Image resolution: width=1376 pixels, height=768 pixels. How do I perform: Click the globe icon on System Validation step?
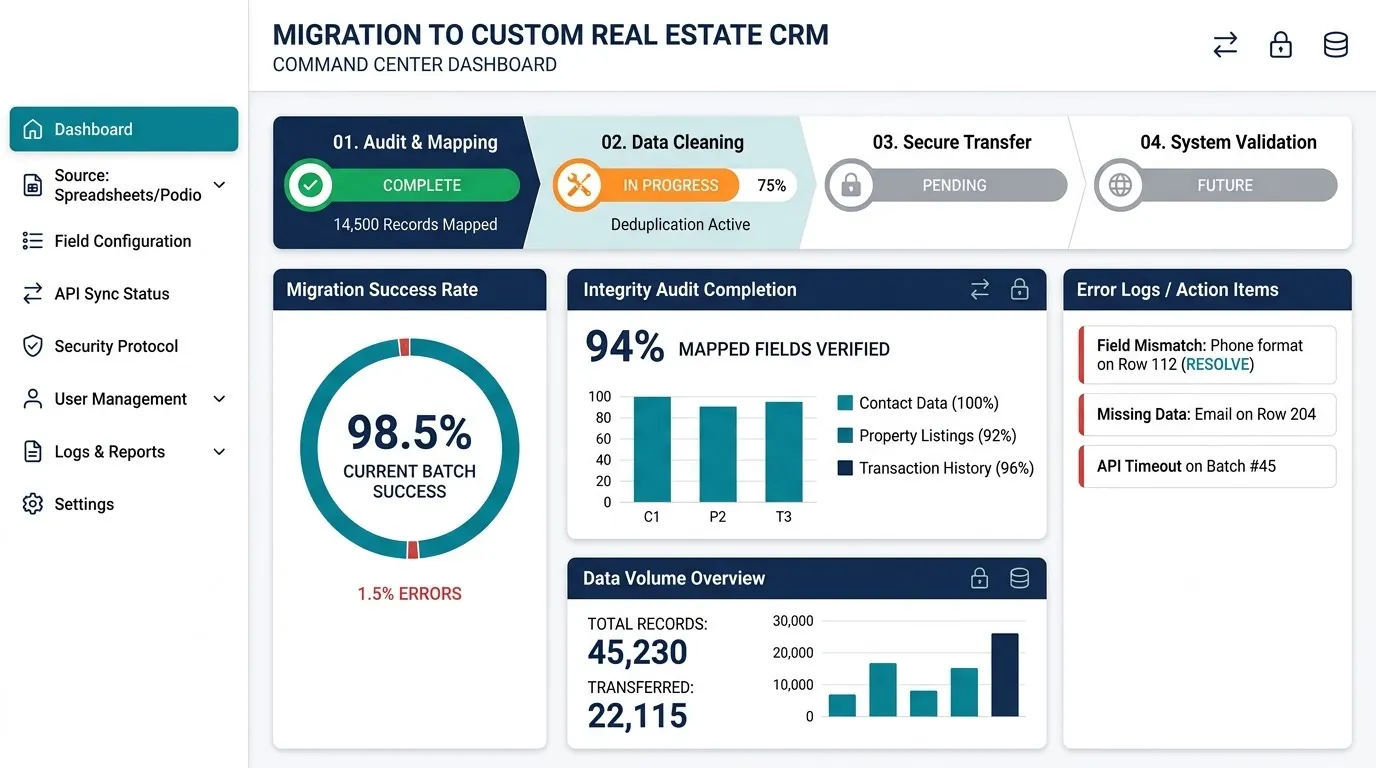click(x=1120, y=185)
